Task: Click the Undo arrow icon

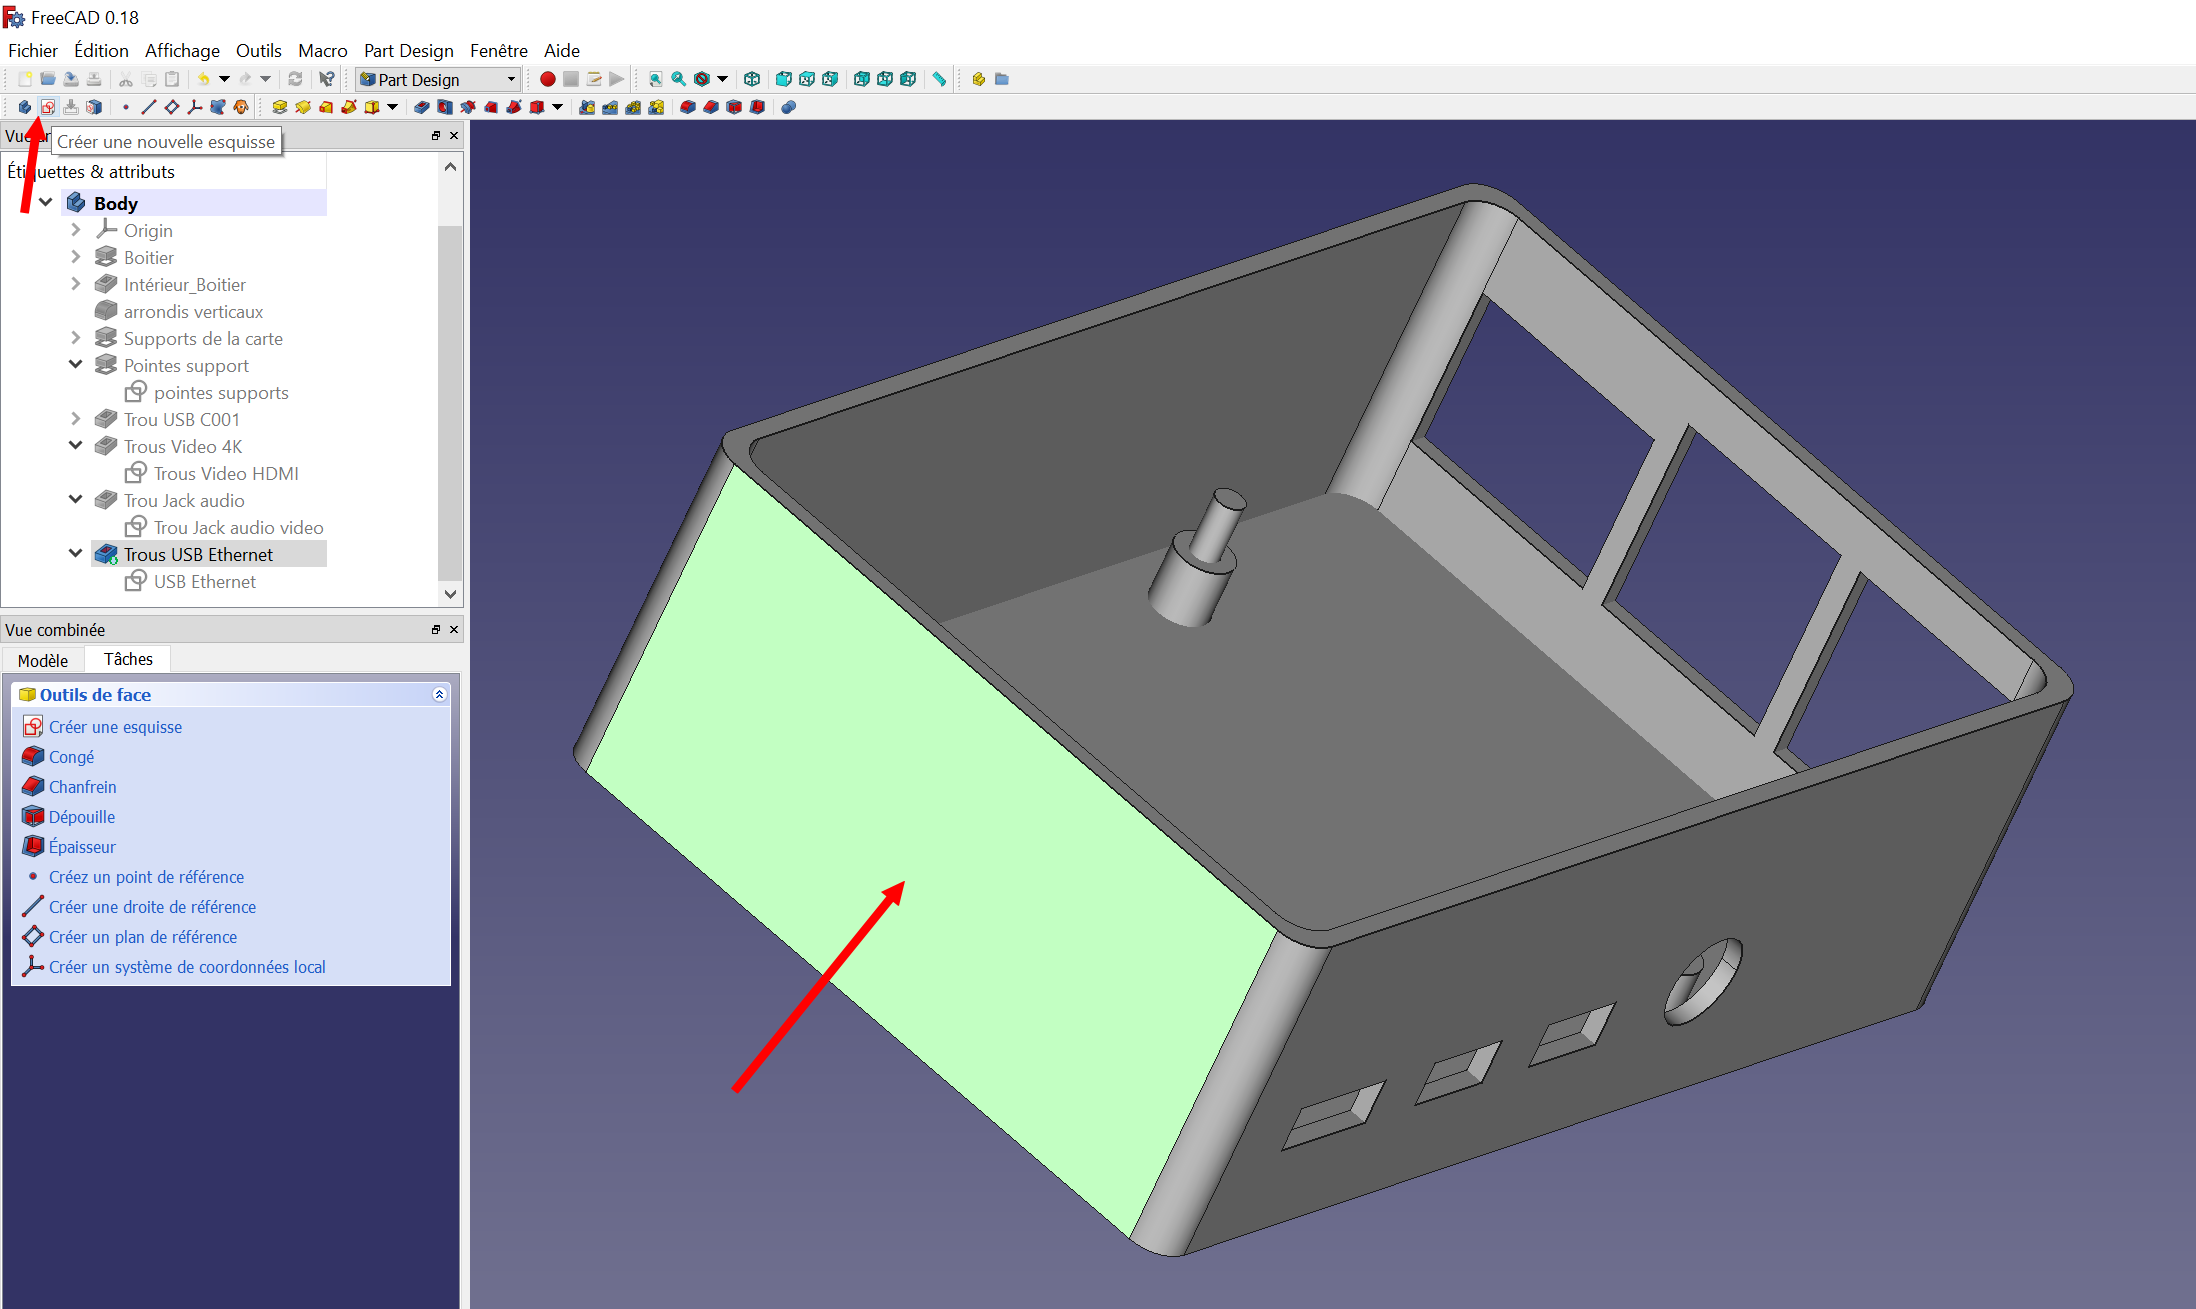Action: pos(204,79)
